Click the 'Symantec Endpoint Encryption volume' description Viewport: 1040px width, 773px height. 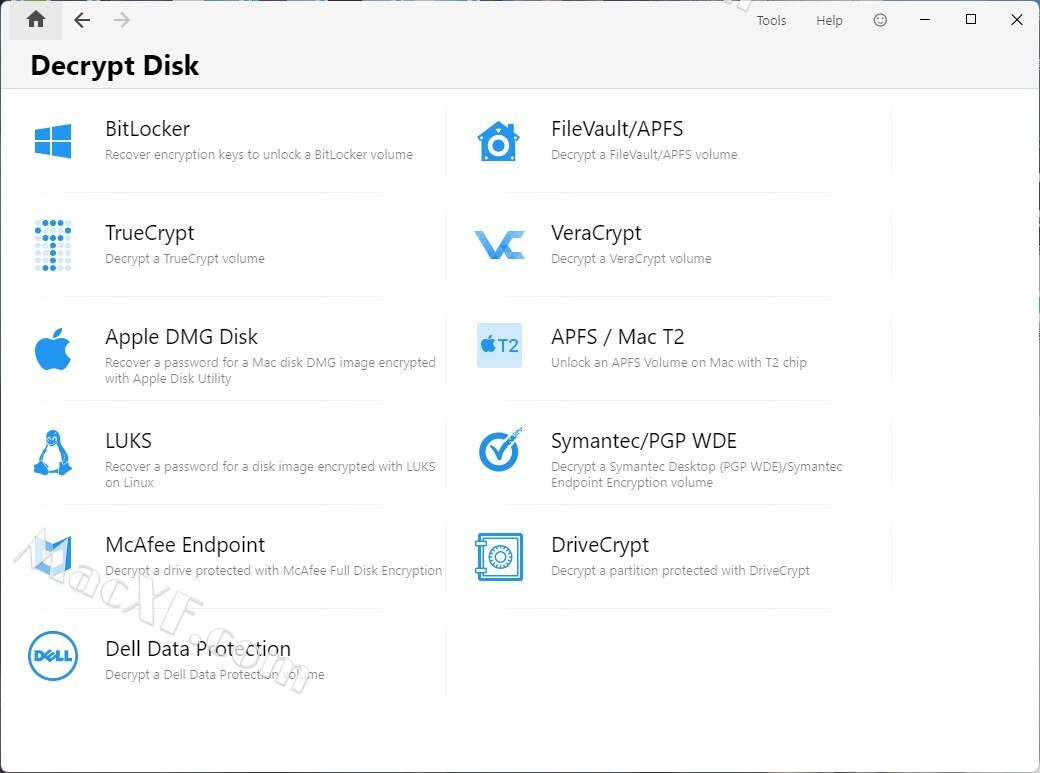(696, 474)
